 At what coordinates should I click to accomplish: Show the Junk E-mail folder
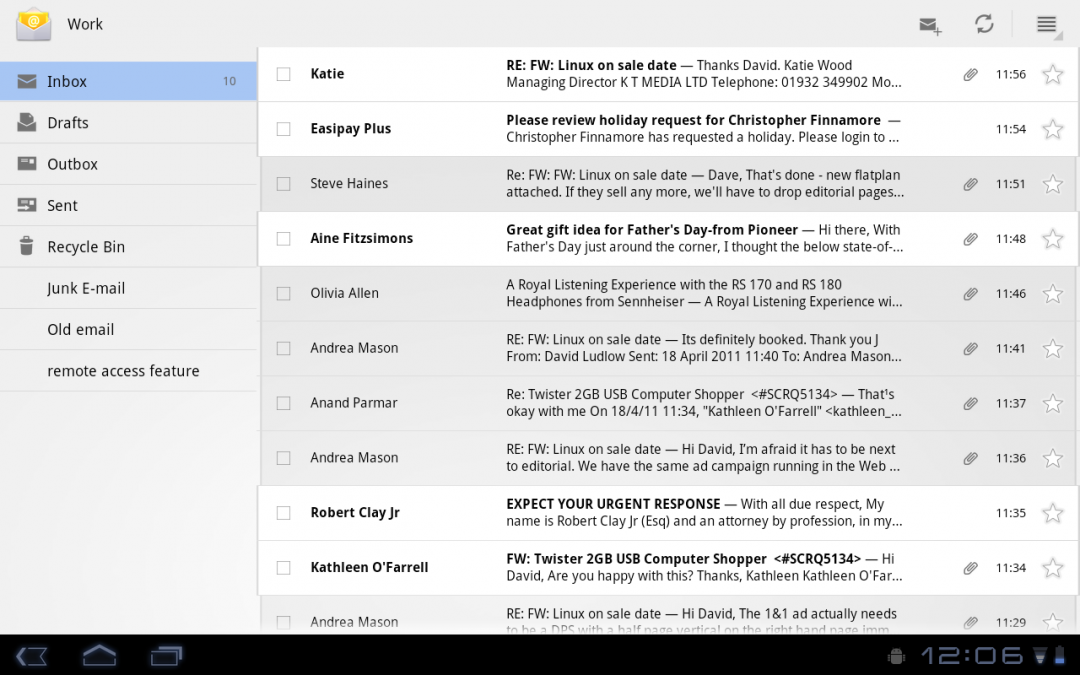(128, 288)
